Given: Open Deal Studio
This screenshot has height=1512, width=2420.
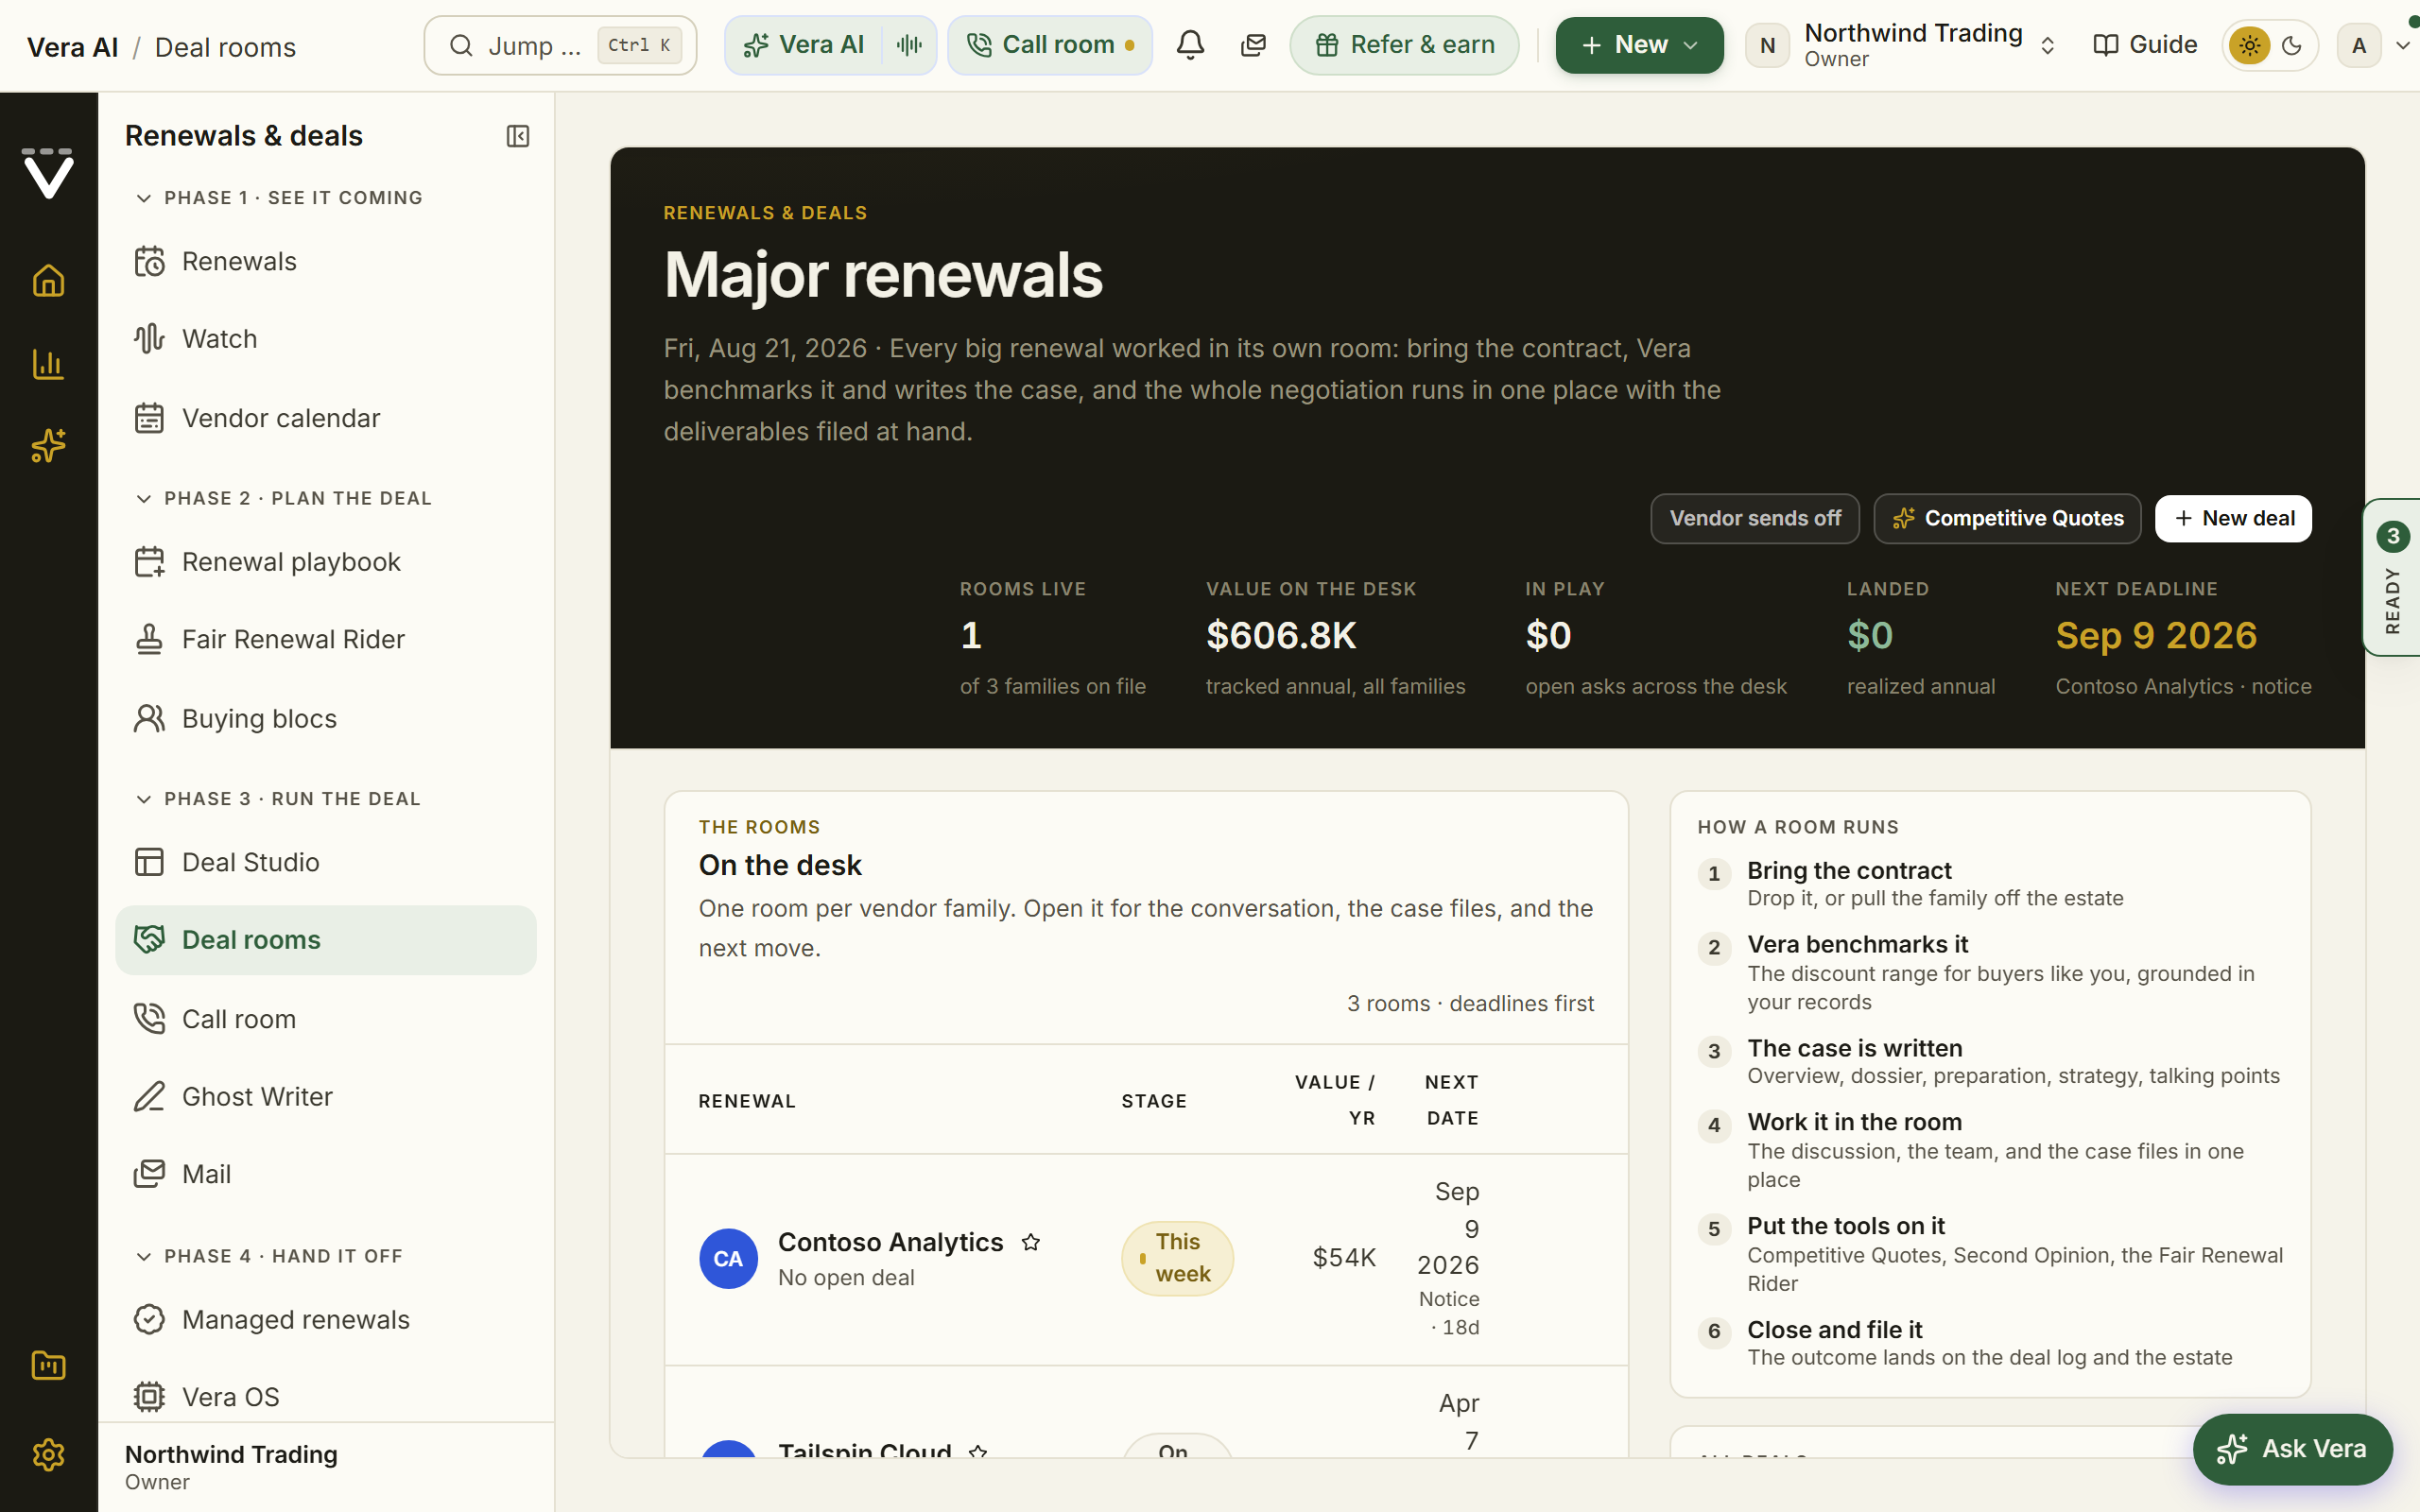Looking at the screenshot, I should click(326, 862).
